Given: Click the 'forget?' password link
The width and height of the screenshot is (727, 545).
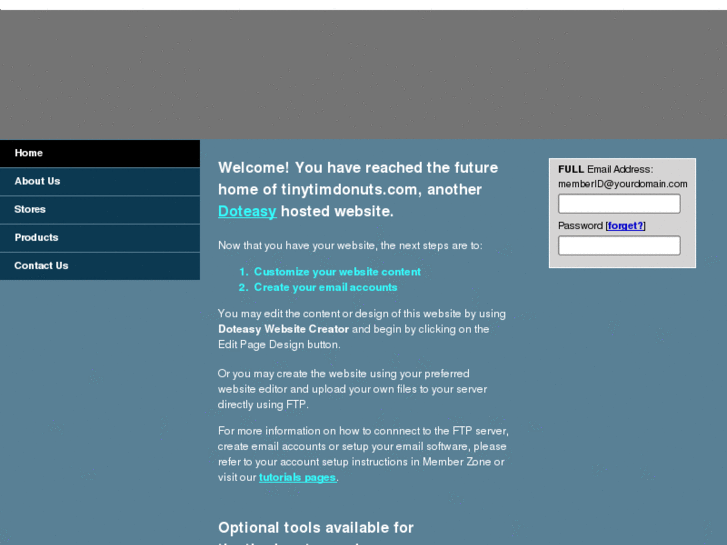Looking at the screenshot, I should (625, 226).
